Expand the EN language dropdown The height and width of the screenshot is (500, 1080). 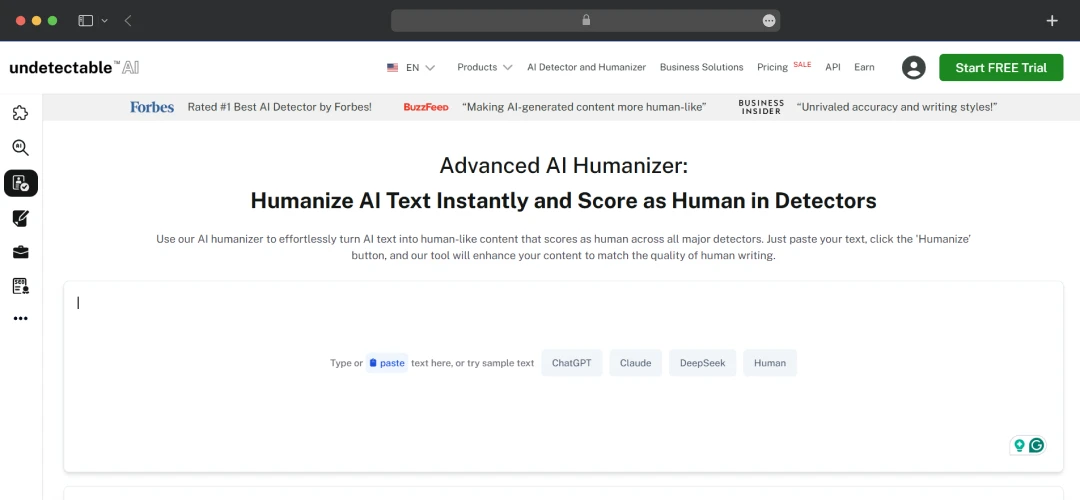pos(420,67)
